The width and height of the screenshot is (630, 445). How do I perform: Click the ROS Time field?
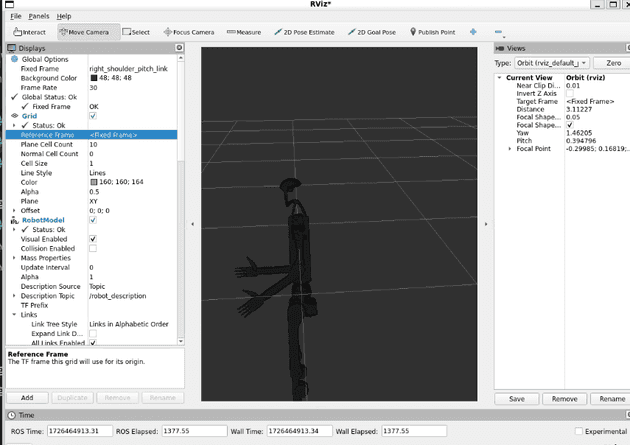80,431
